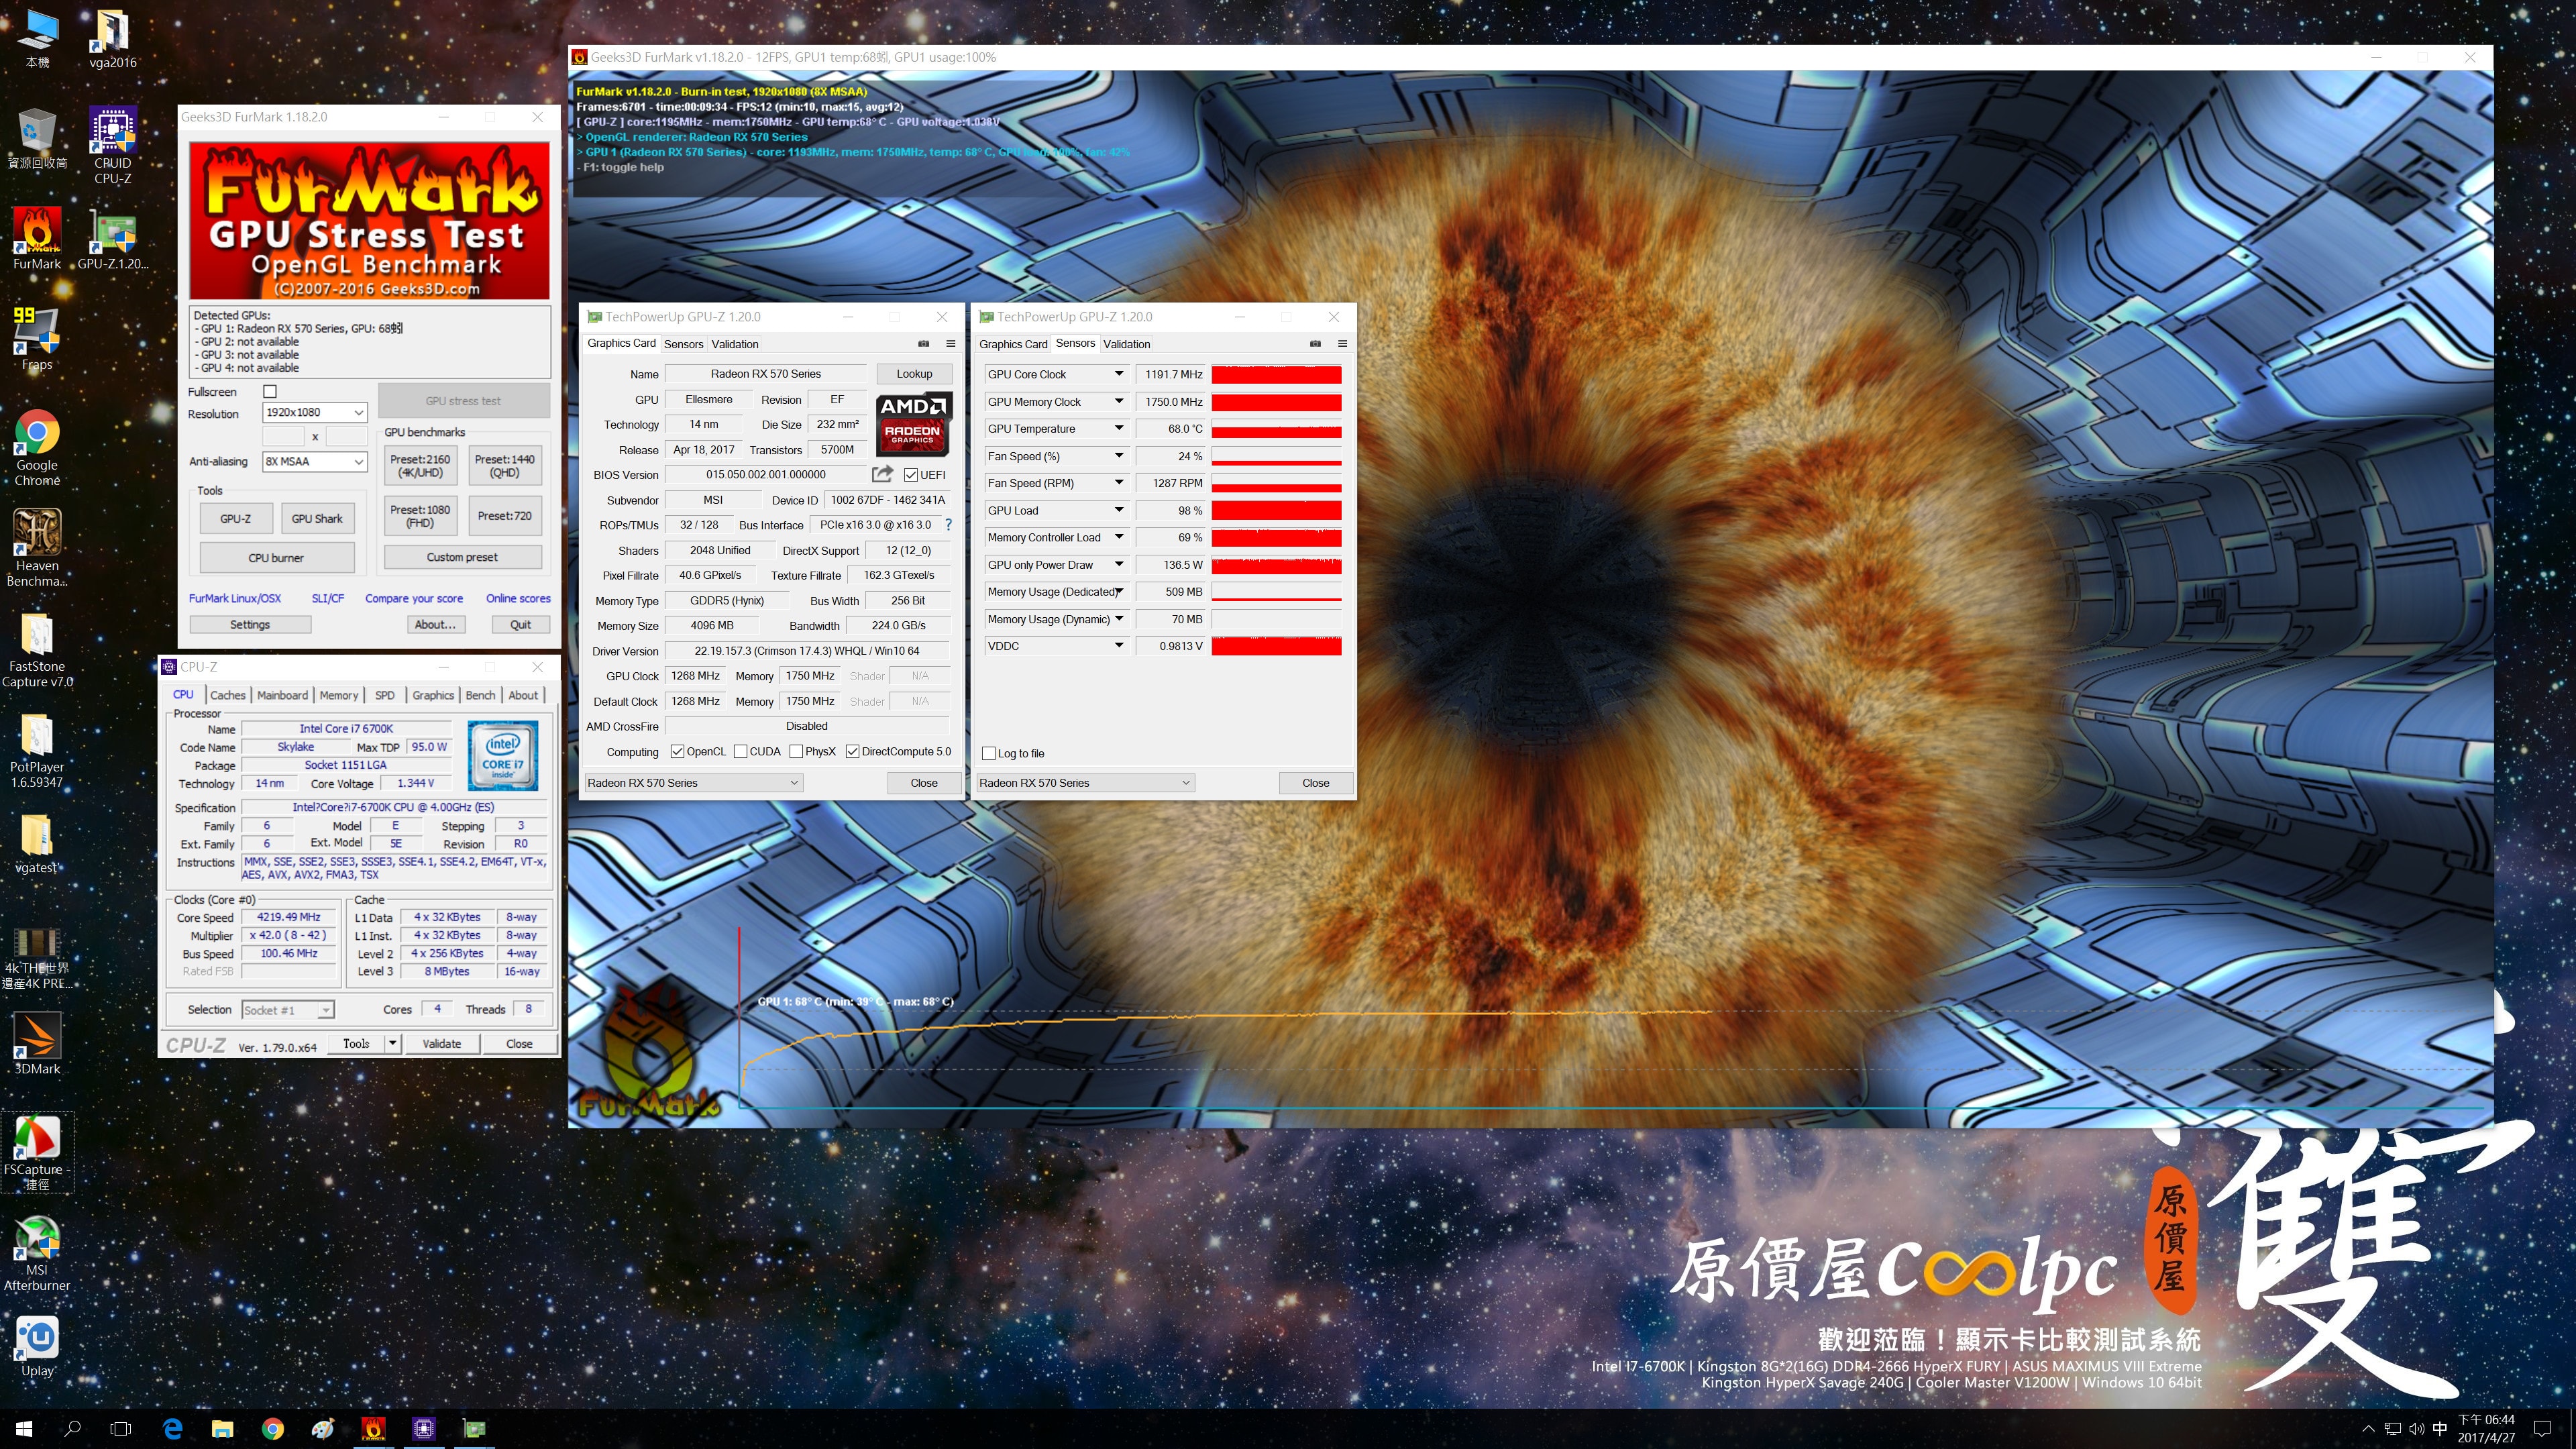Open the Fraps desktop icon

point(37,338)
